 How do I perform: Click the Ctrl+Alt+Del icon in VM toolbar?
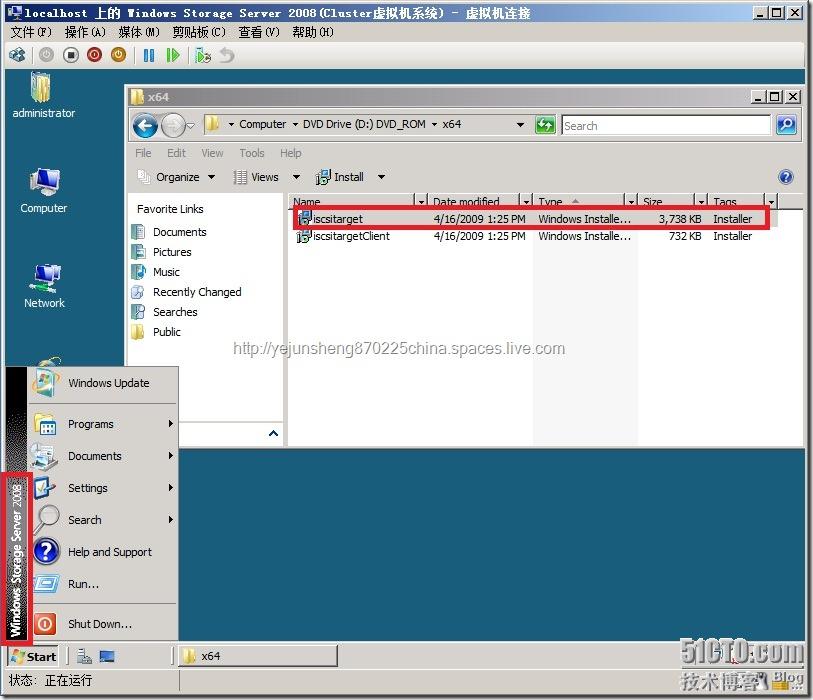click(x=17, y=55)
